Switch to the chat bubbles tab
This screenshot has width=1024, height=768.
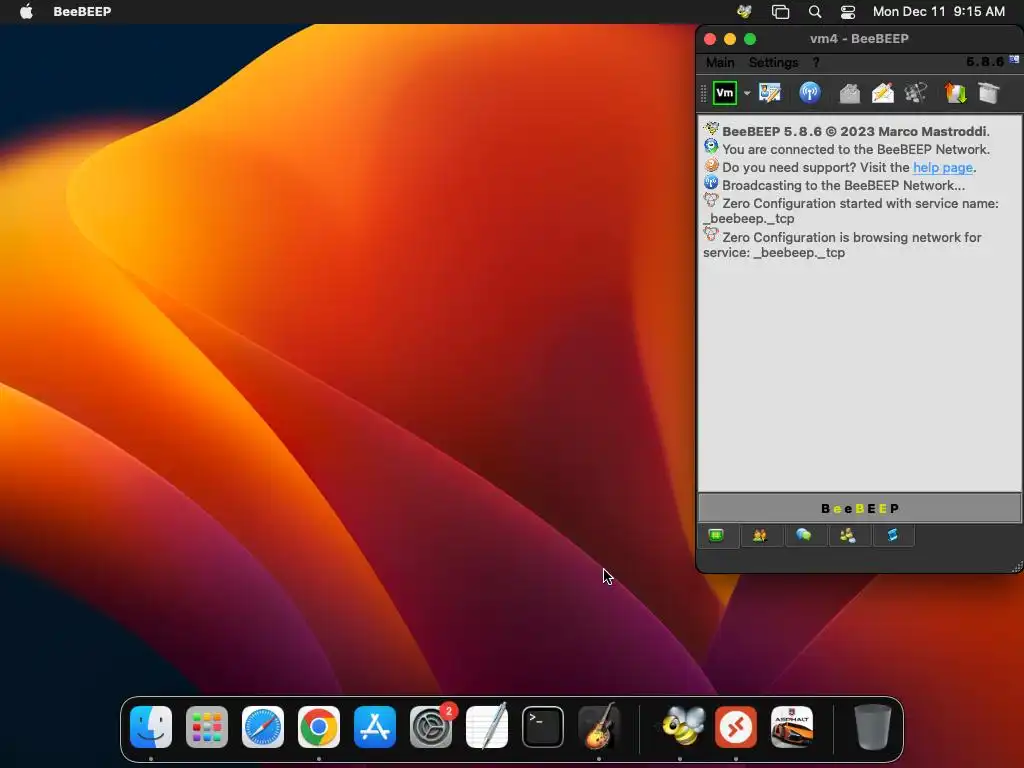pos(804,536)
